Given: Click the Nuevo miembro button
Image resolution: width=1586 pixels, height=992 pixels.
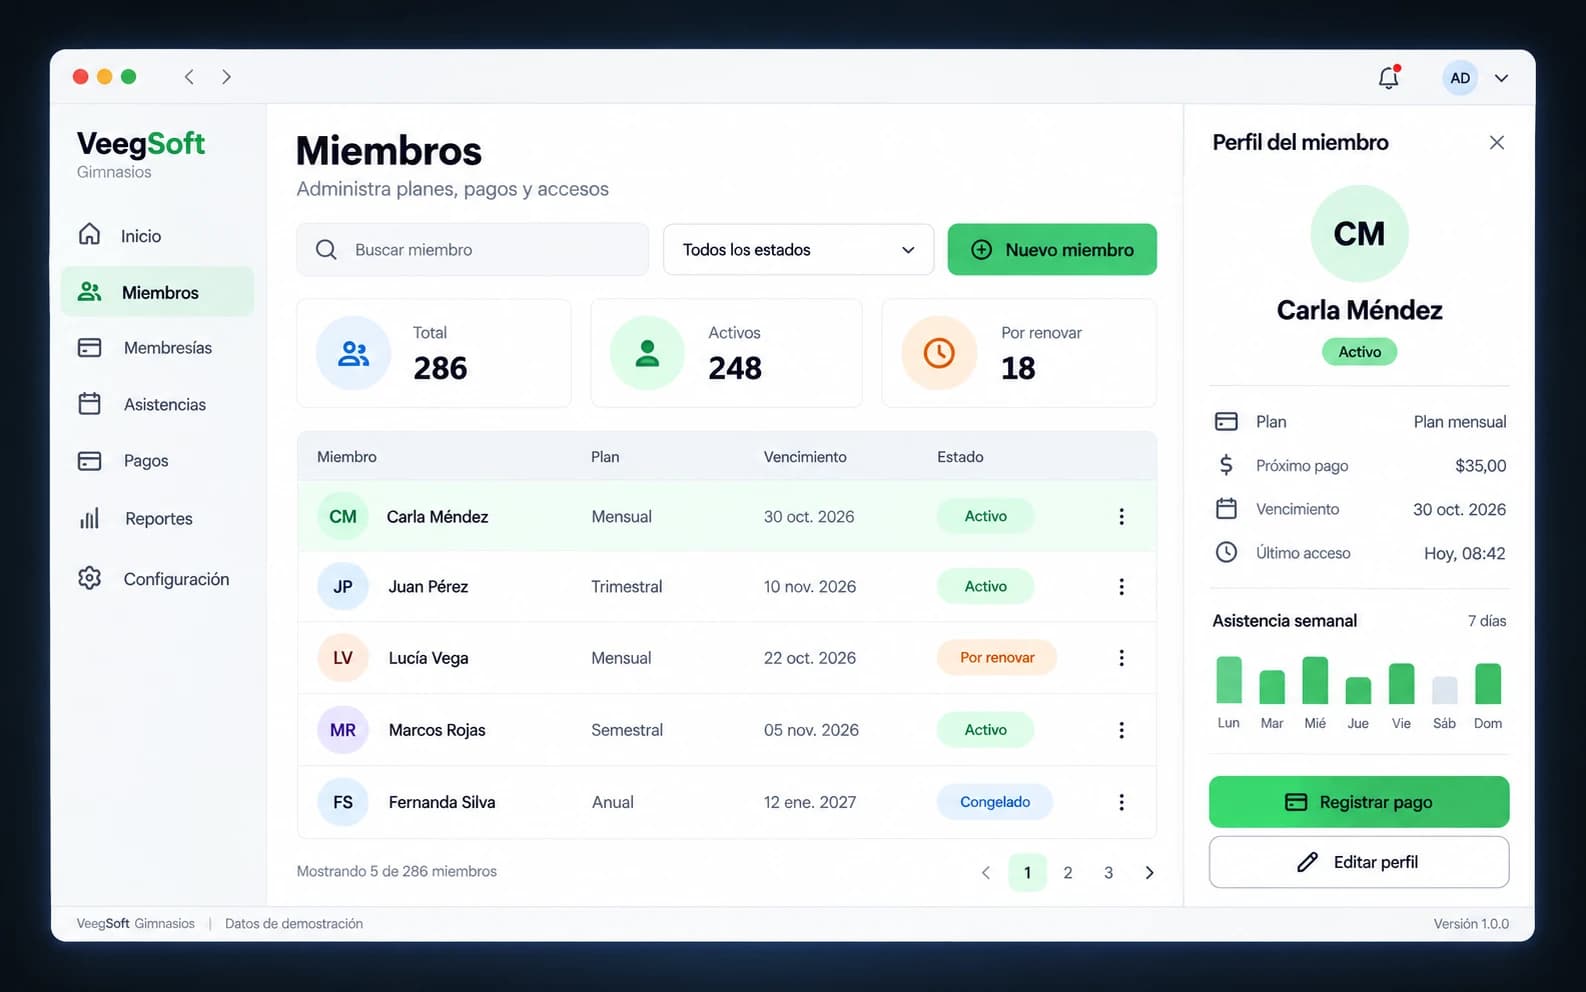Looking at the screenshot, I should (x=1052, y=250).
